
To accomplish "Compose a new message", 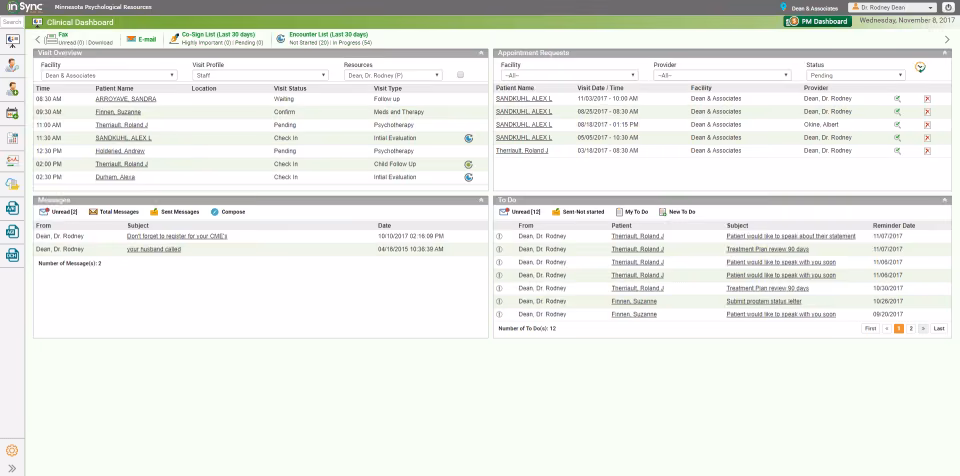I will coord(228,212).
